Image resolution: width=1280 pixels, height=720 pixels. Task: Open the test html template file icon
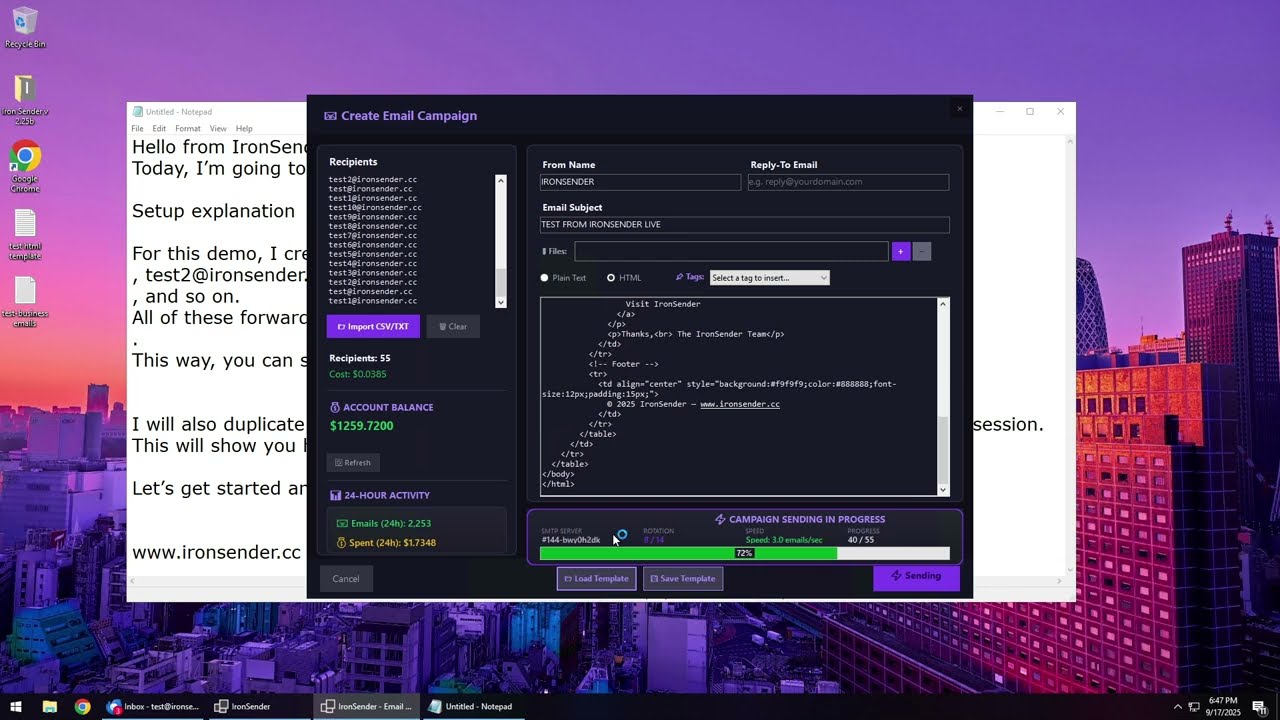[x=25, y=234]
